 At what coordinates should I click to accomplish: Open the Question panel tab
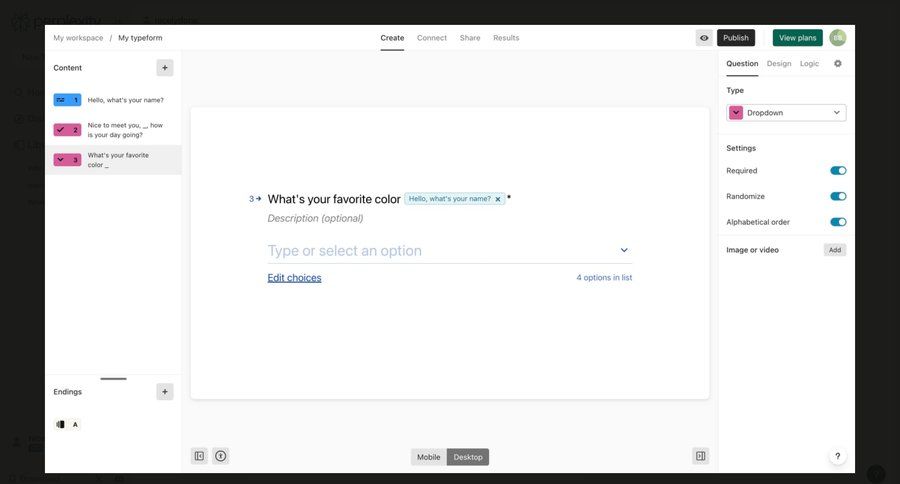coord(742,64)
